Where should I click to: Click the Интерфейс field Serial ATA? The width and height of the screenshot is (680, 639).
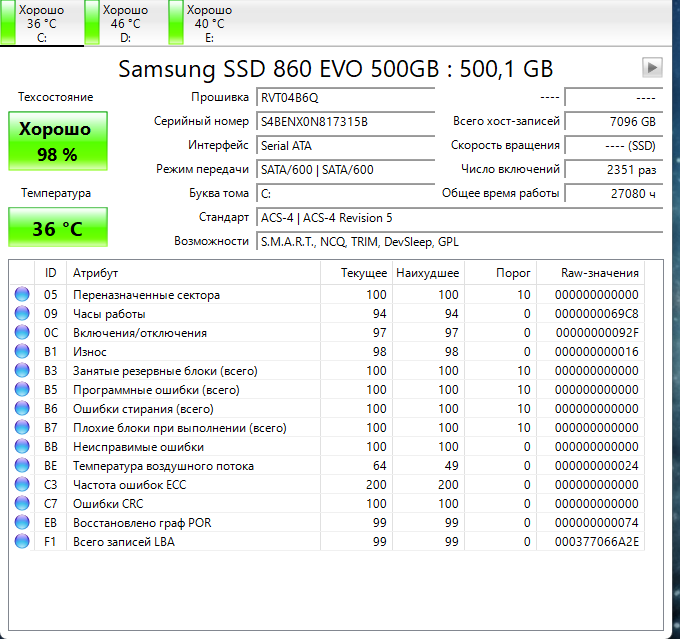click(346, 146)
